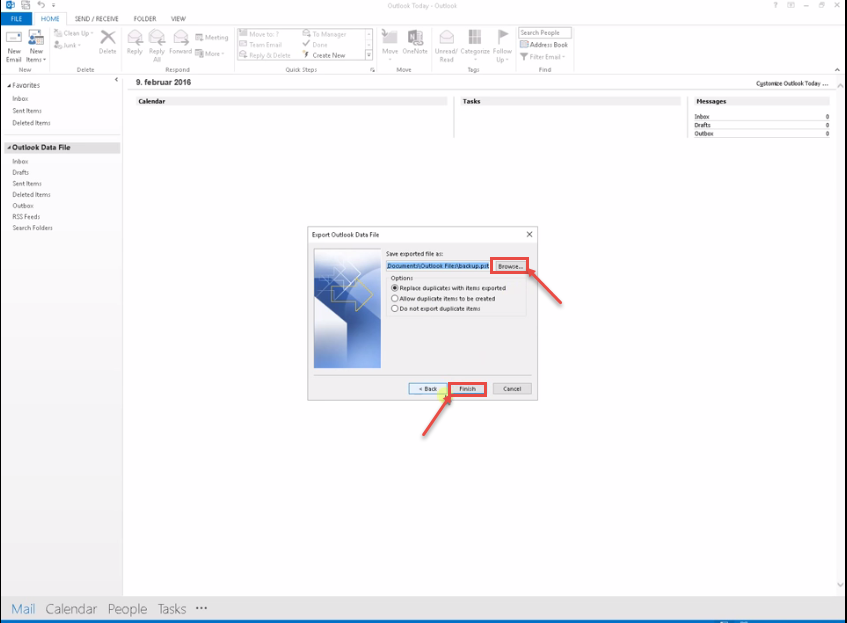
Task: Switch to the FOLDER tab
Action: 145,19
